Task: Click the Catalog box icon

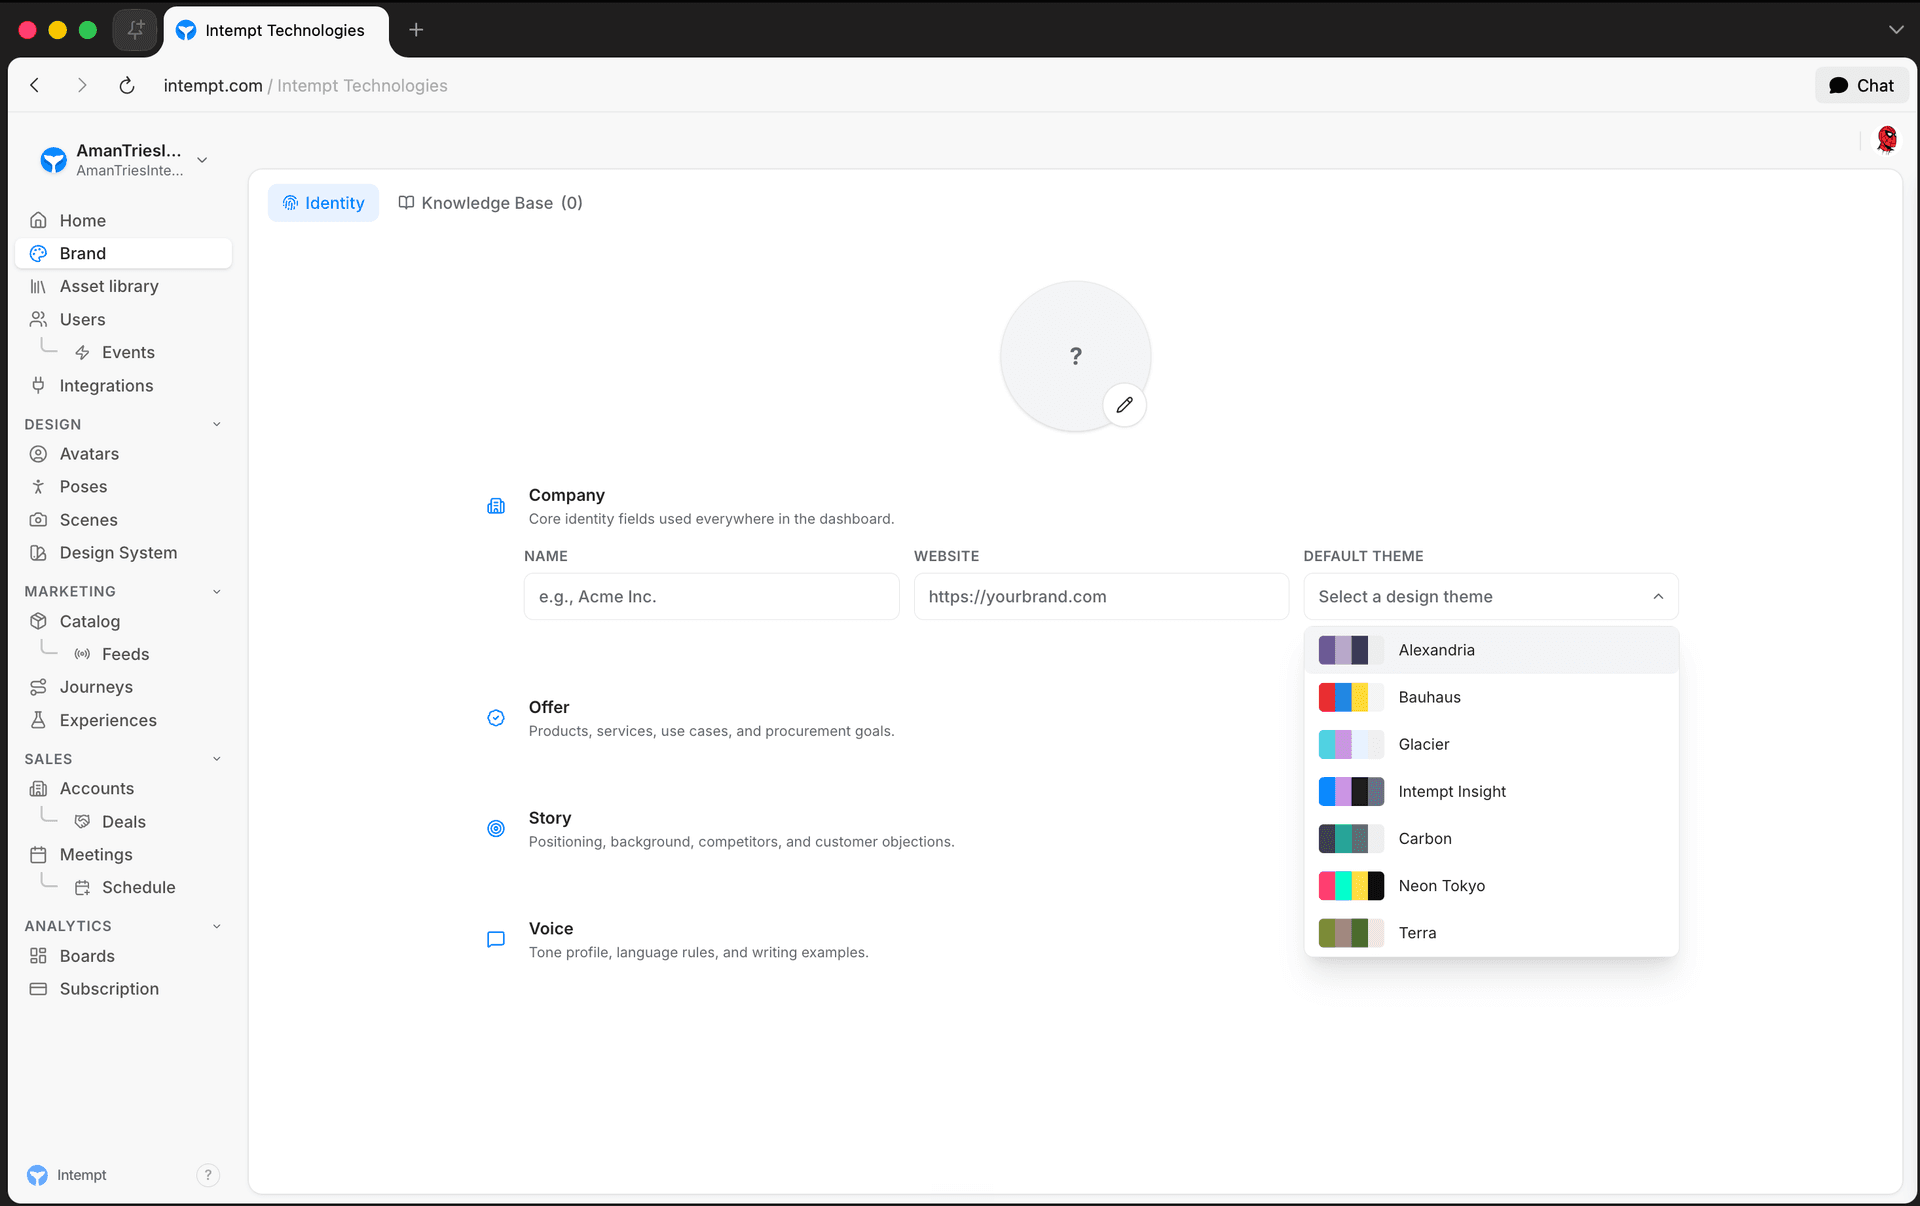Action: [38, 621]
